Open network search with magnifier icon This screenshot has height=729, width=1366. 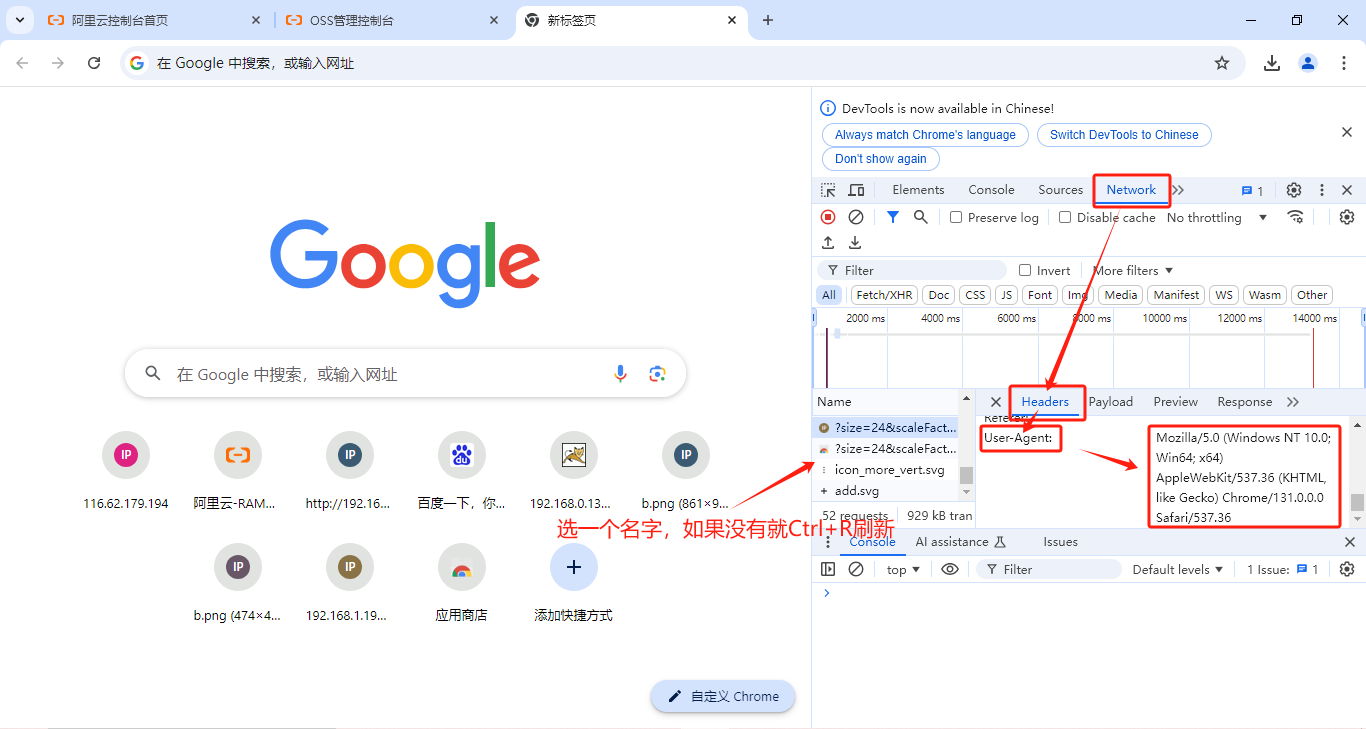(921, 217)
